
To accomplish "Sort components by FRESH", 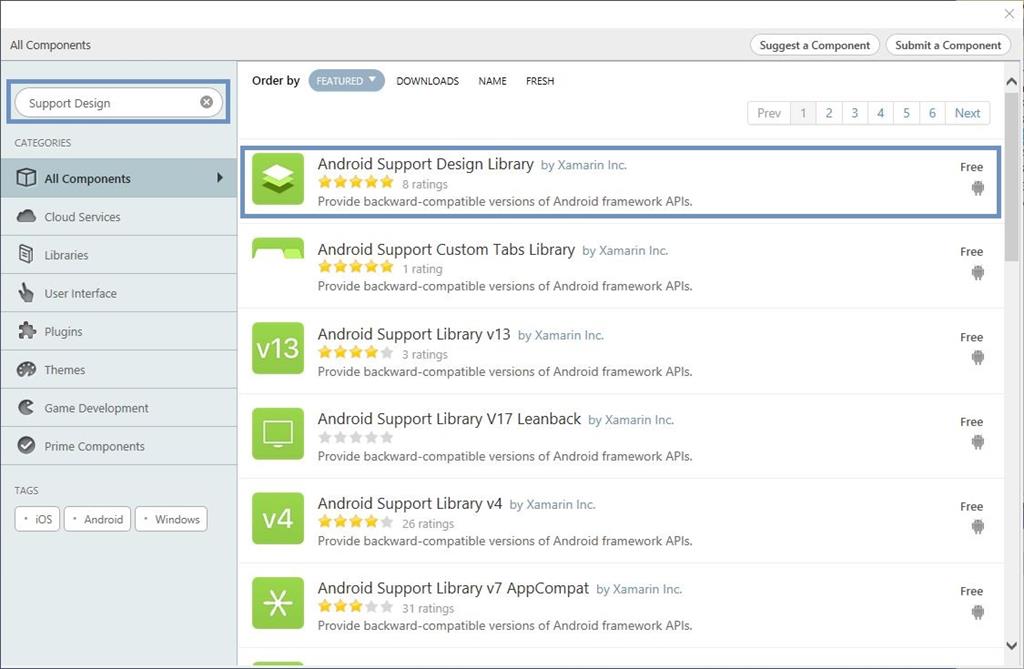I will 540,81.
